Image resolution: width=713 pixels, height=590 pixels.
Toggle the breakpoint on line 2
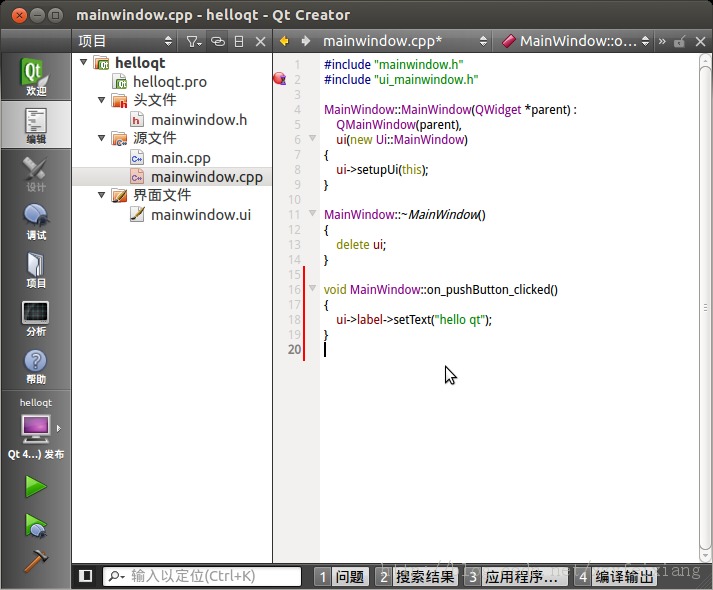280,79
